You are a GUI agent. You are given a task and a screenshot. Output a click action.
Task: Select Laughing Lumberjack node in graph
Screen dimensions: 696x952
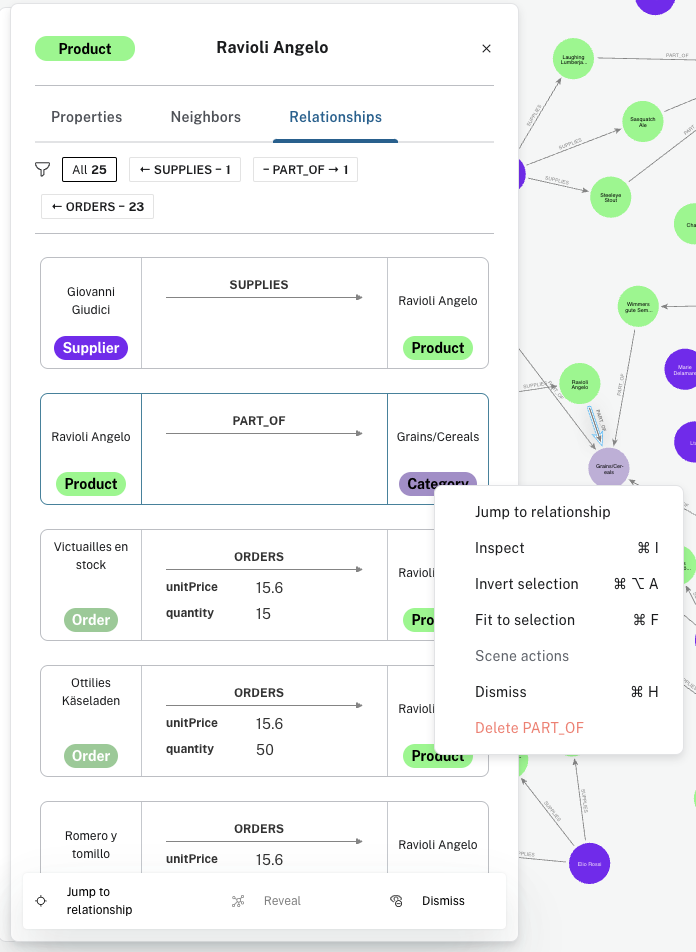coord(573,59)
